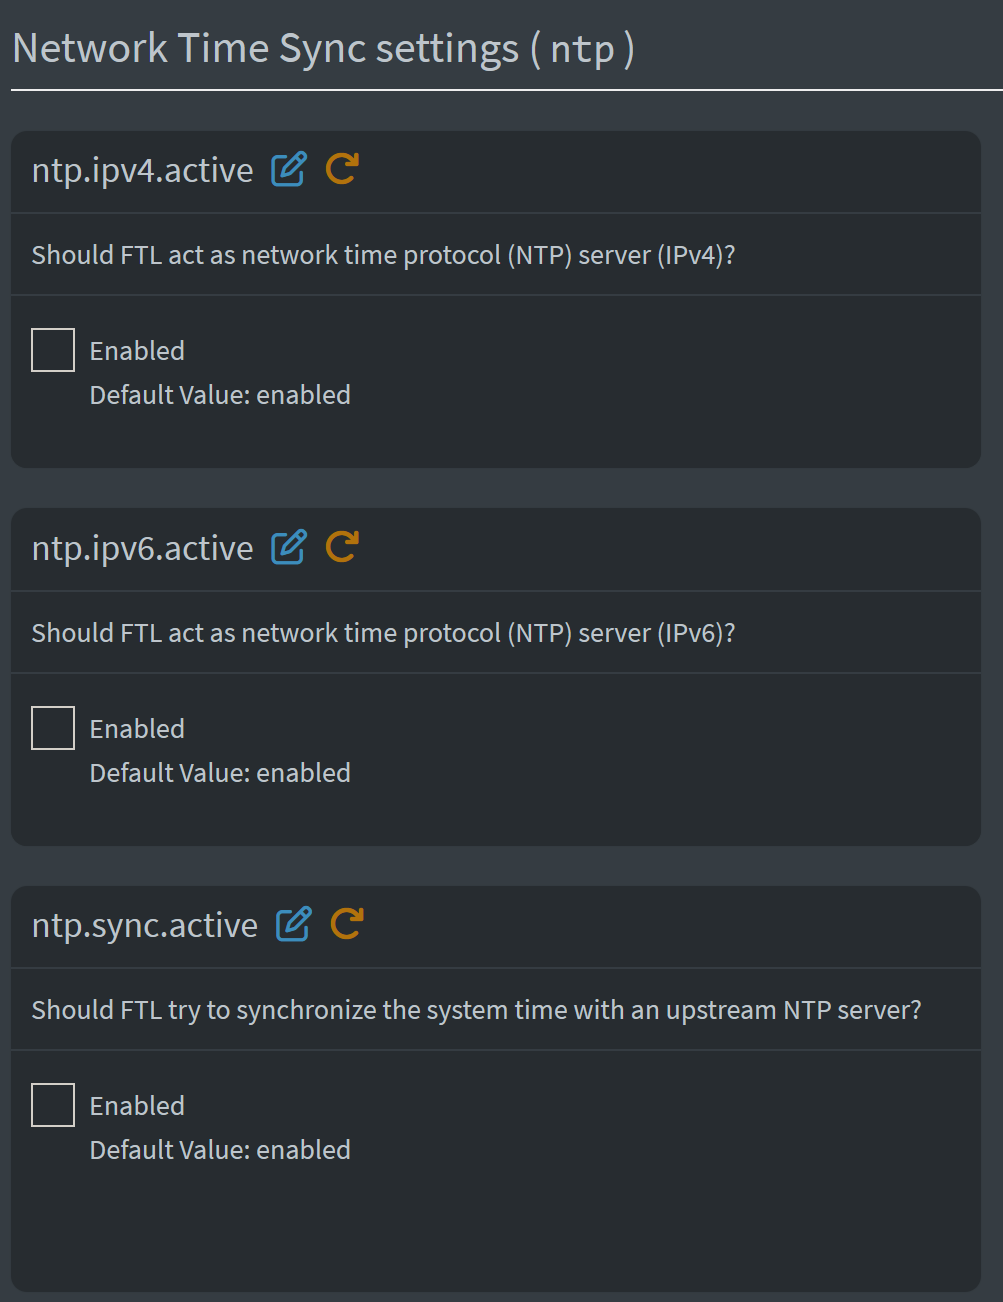This screenshot has width=1003, height=1302.
Task: Click the Enabled label for the IPv4 NTP server
Action: 137,351
